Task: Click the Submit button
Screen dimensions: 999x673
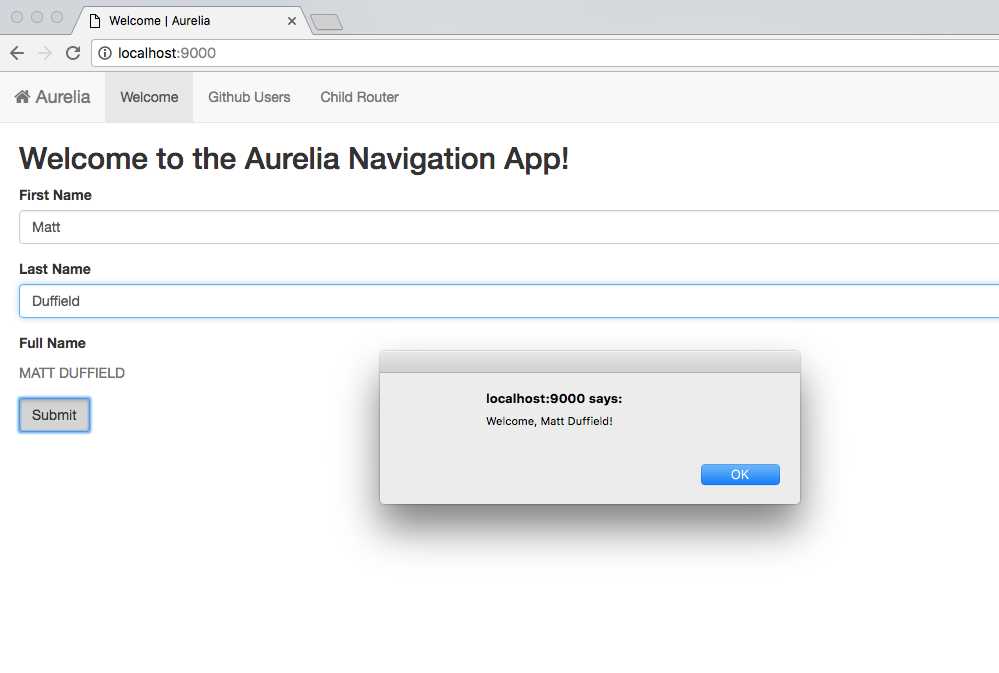Action: click(x=54, y=415)
